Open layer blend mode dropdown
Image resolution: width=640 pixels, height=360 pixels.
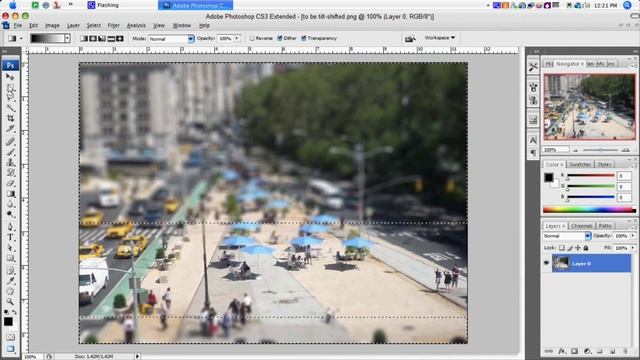[x=567, y=236]
